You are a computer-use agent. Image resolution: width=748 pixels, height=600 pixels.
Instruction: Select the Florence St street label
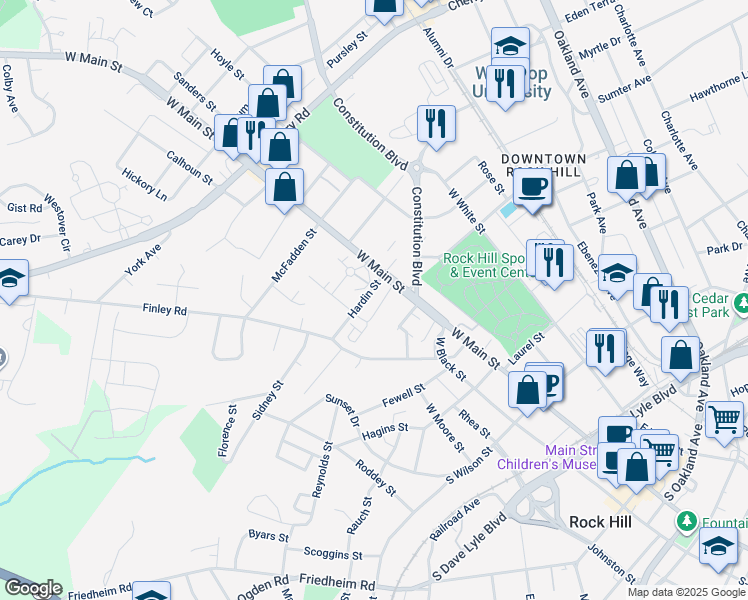[x=227, y=431]
